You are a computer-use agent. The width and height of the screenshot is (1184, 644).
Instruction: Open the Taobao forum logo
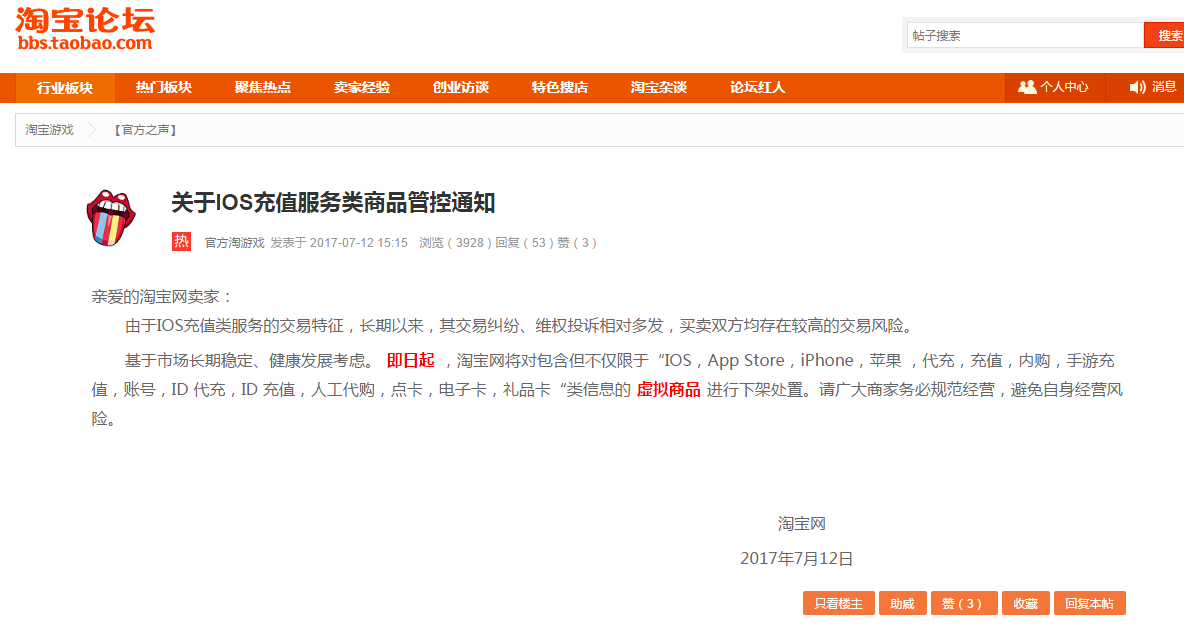coord(85,30)
